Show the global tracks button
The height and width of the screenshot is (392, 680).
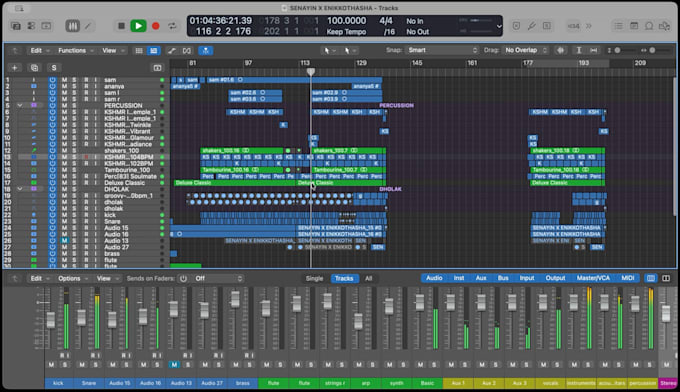[x=157, y=68]
